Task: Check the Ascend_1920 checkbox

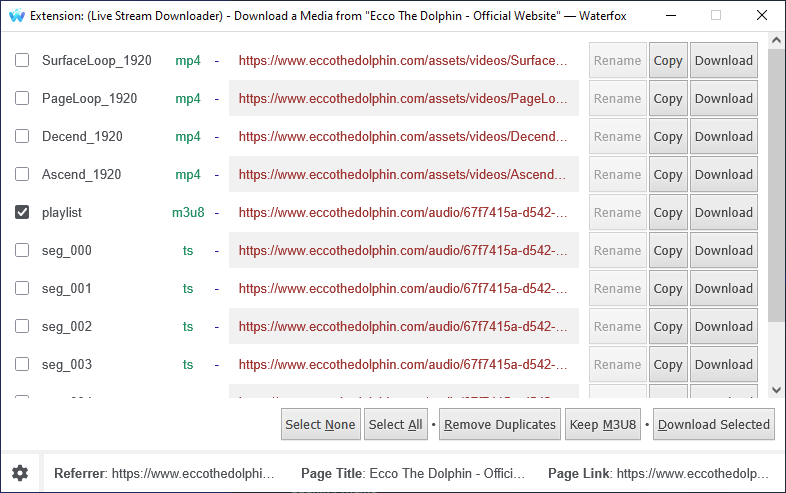Action: [x=22, y=174]
